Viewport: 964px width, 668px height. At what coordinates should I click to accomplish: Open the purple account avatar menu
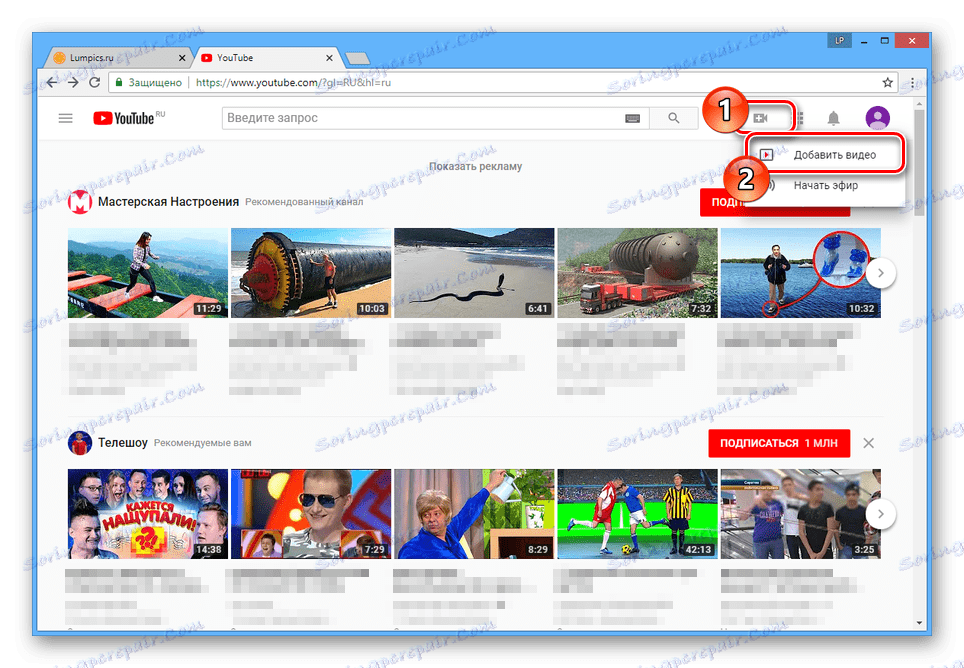pos(877,118)
